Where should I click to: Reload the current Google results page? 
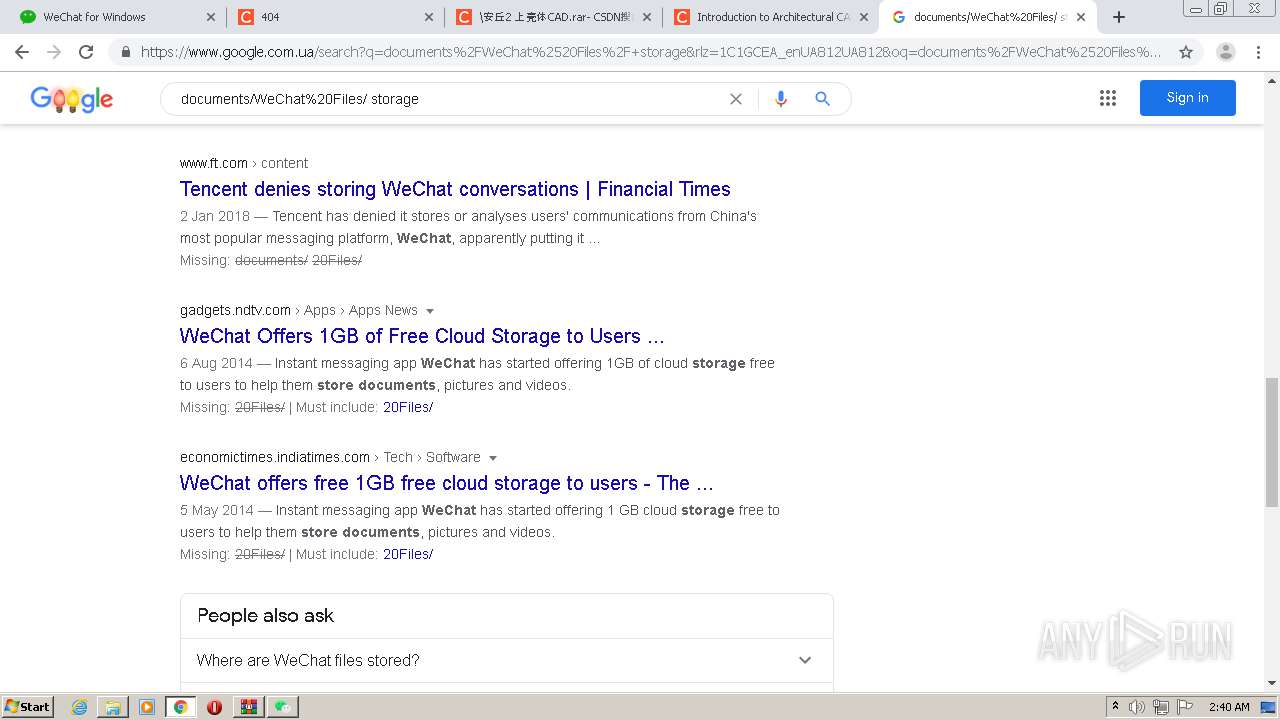point(86,52)
